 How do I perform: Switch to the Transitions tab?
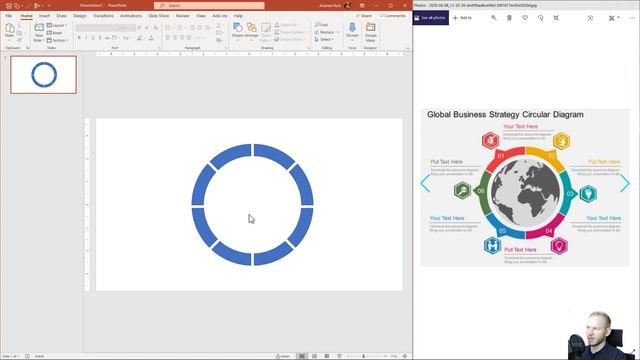tap(103, 16)
